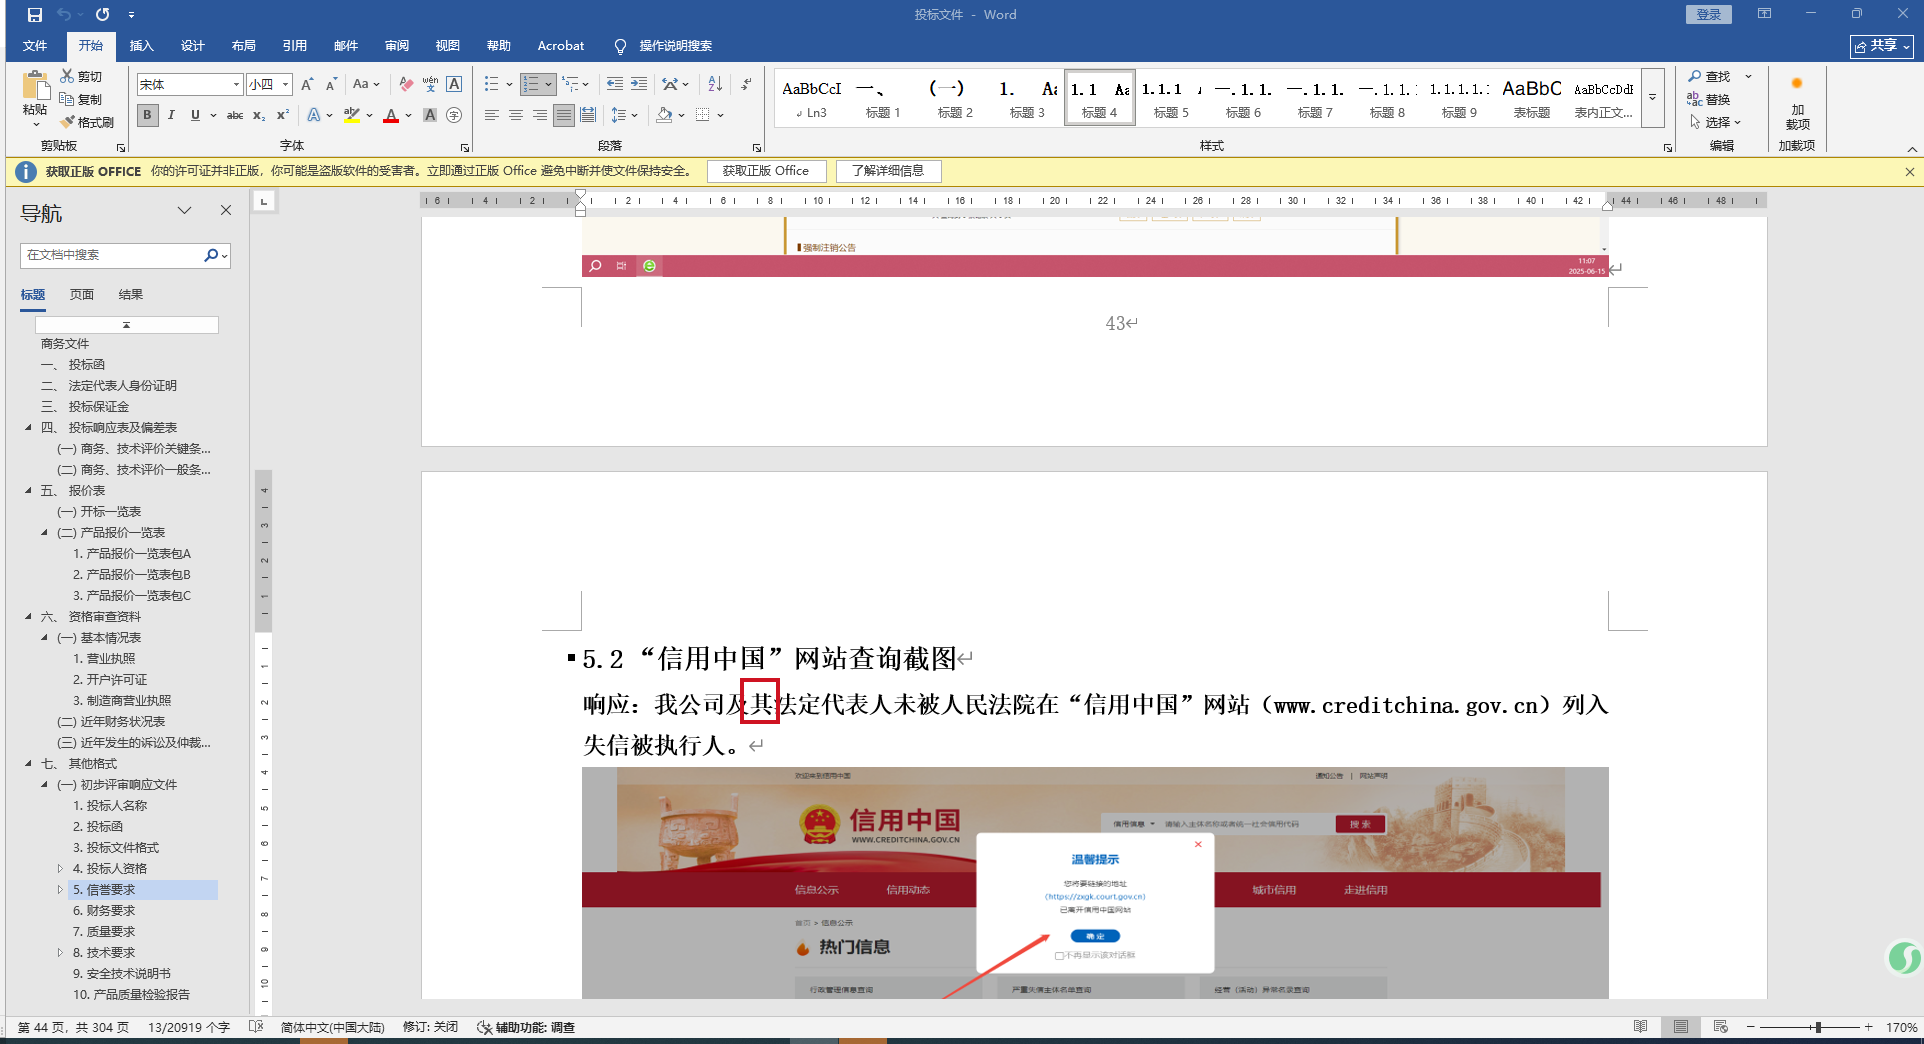Click the 了解详细信息 button
Screen dimensions: 1924x1044
888,171
